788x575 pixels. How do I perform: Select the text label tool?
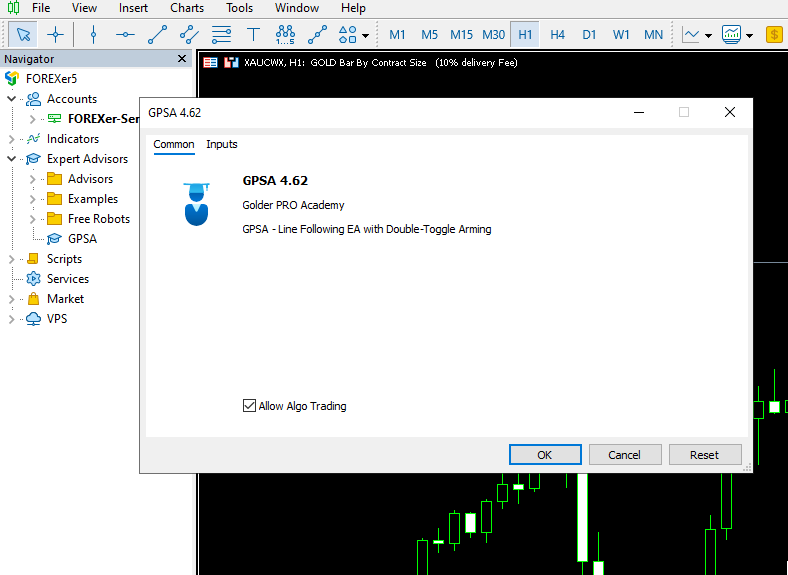pyautogui.click(x=253, y=35)
